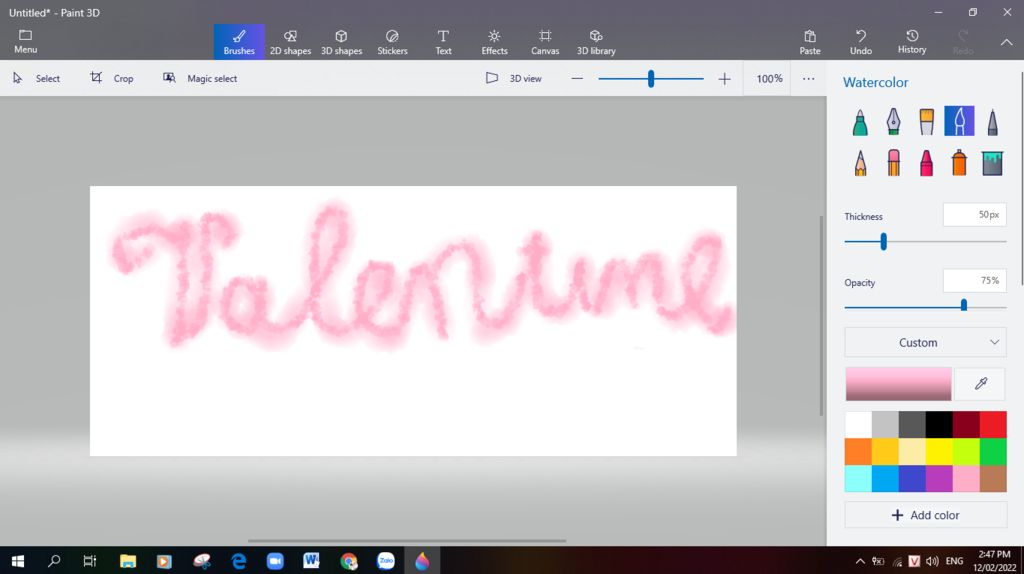Pick the purple color swatch
The height and width of the screenshot is (574, 1024).
click(x=939, y=479)
